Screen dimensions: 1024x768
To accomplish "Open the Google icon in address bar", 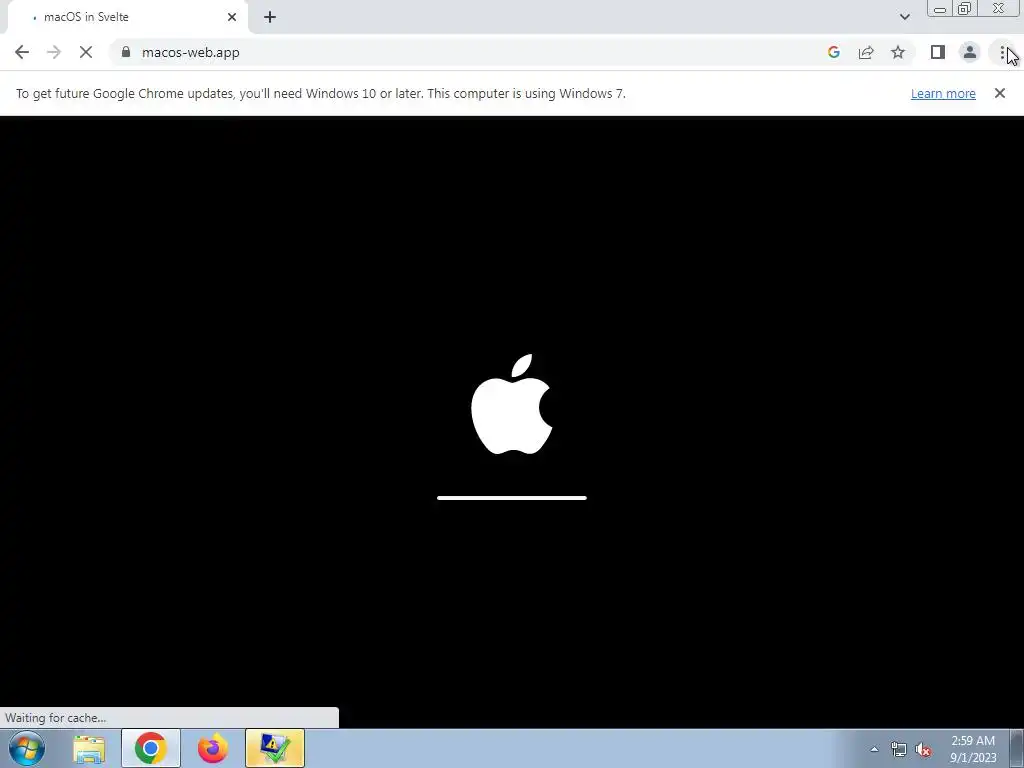I will [833, 52].
